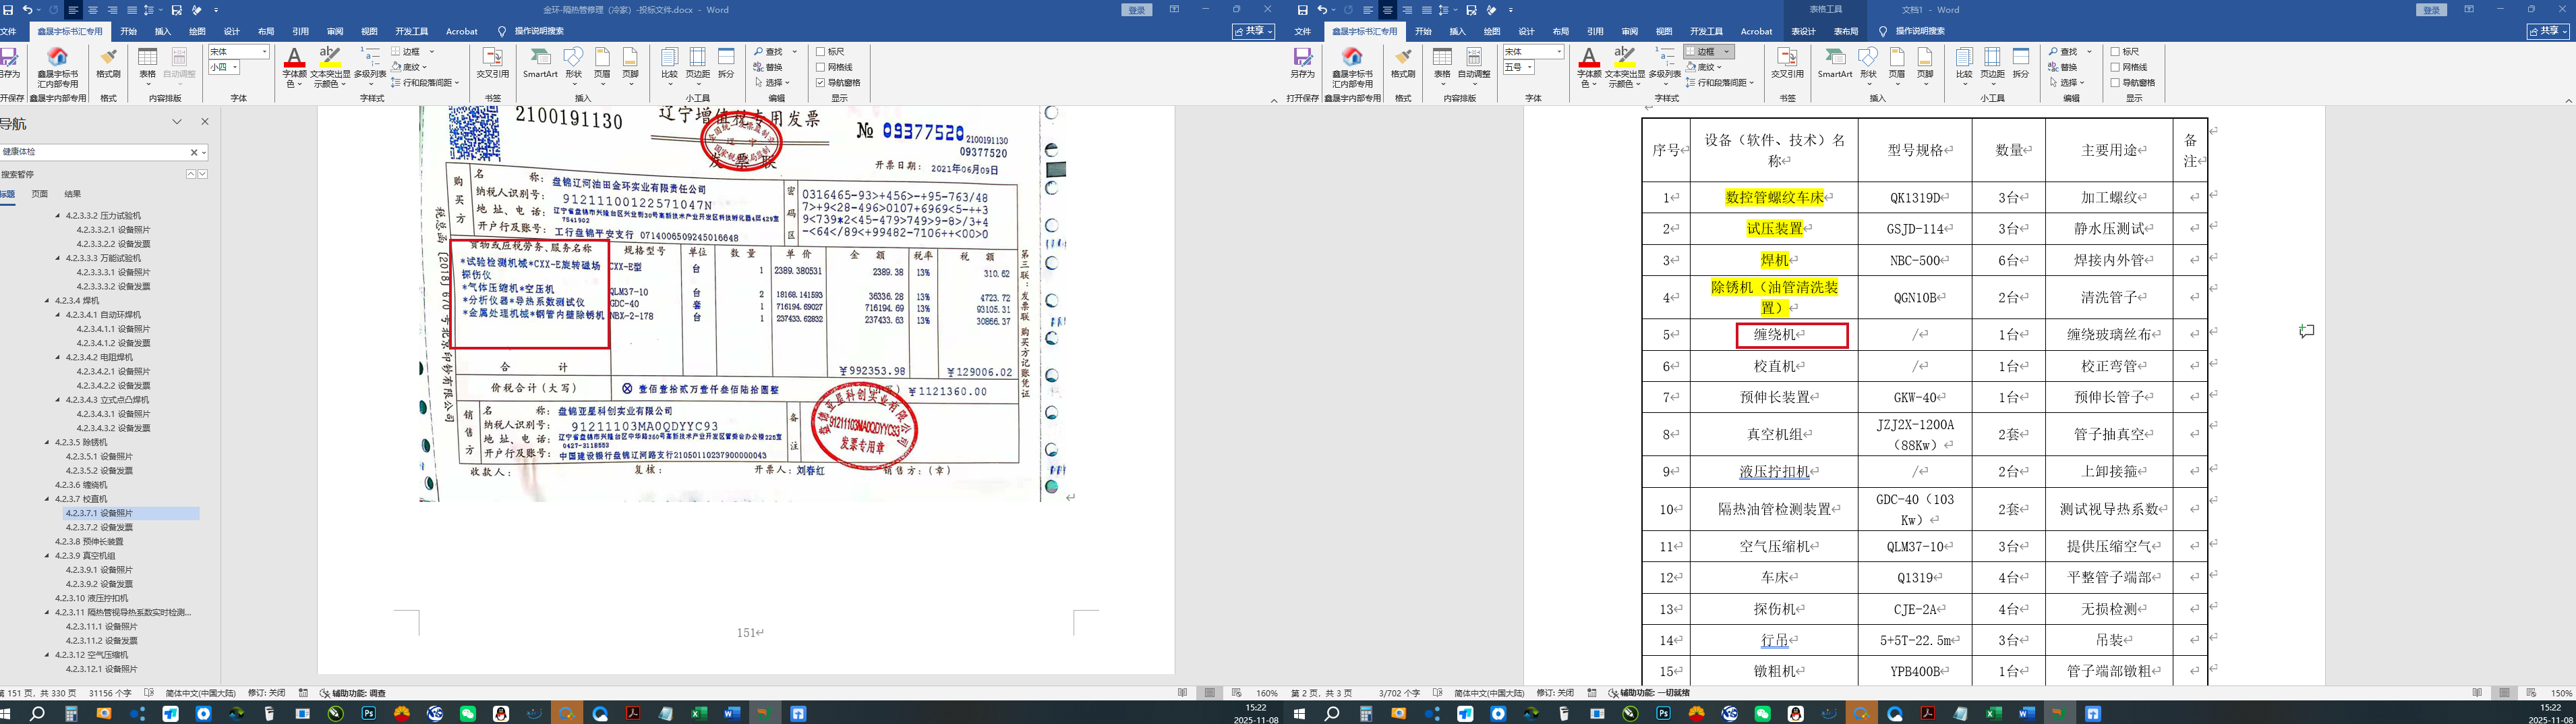Uncheck 导航窗格 navigation pane checkbox in left window
The image size is (2576, 724).
coord(821,83)
